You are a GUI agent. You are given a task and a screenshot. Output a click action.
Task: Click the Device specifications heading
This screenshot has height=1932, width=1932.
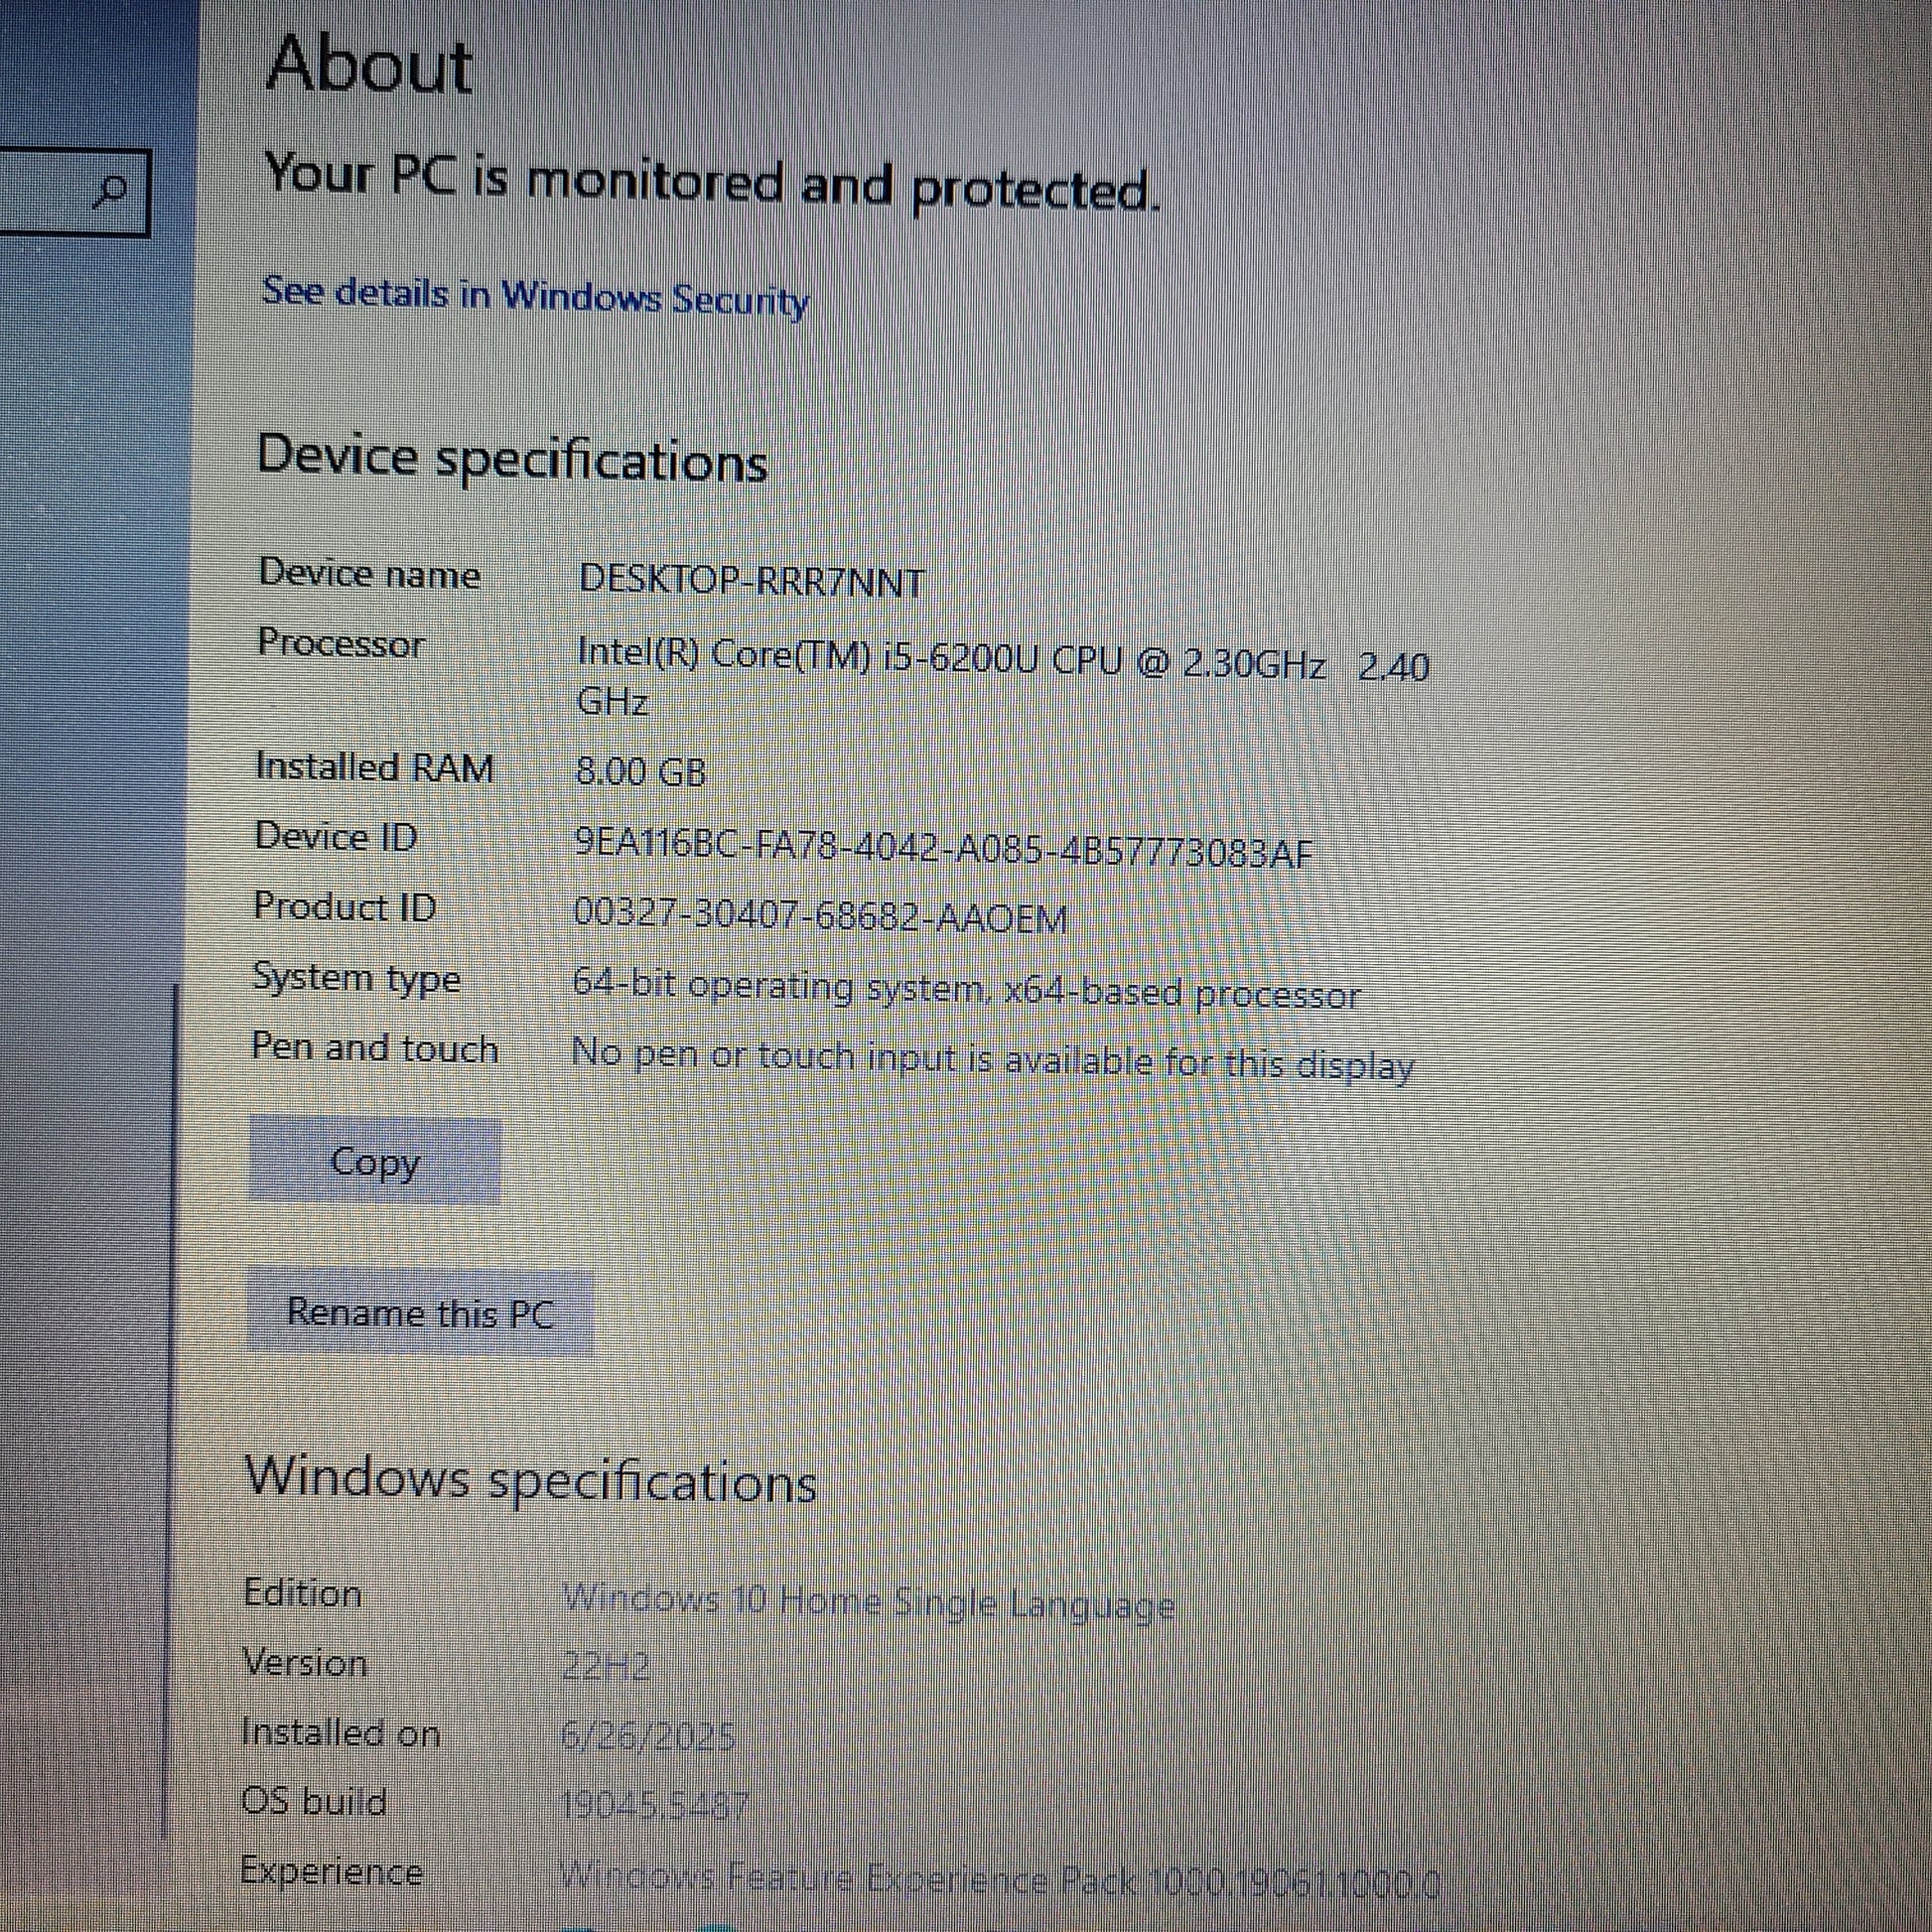click(x=512, y=458)
